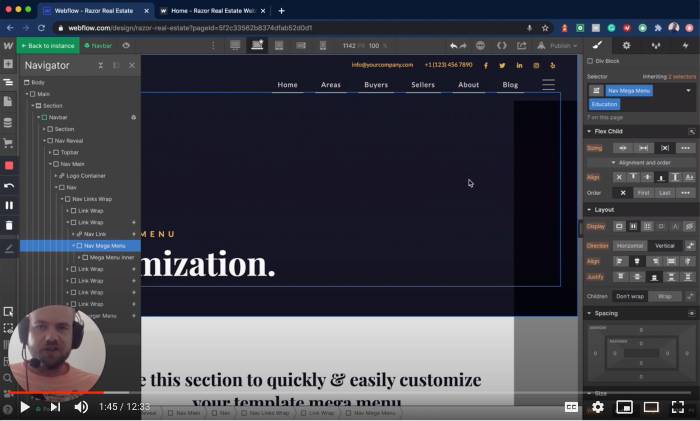Open the CMS Collections database panel
This screenshot has width=700, height=421.
[x=9, y=123]
